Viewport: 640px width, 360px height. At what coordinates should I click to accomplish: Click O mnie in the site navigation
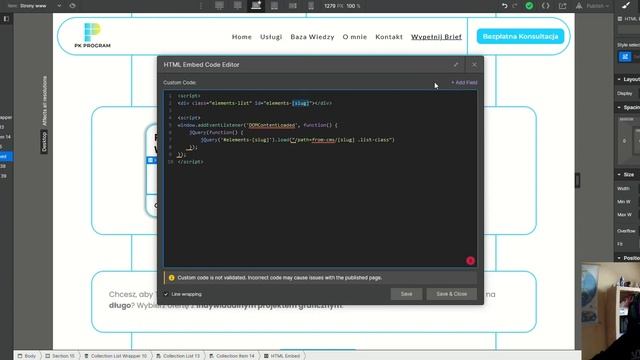(x=355, y=37)
